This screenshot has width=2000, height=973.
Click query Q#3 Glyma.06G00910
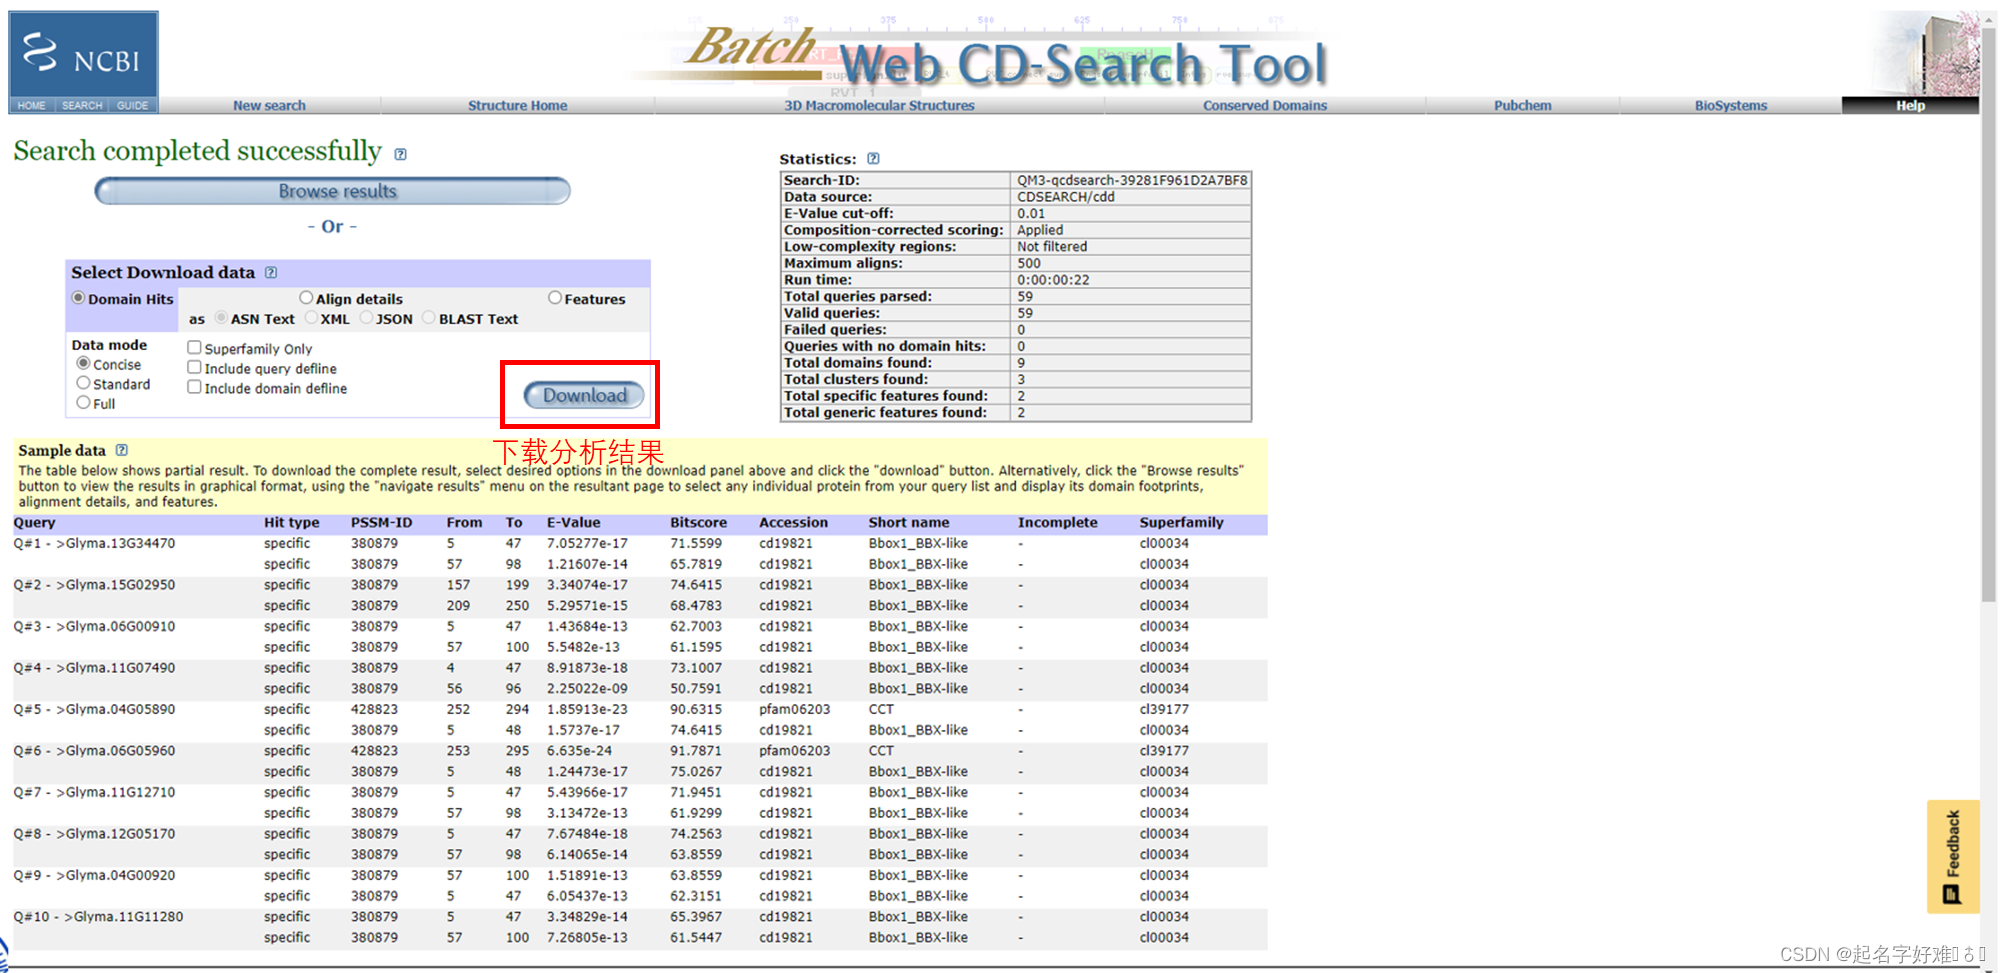(x=94, y=626)
